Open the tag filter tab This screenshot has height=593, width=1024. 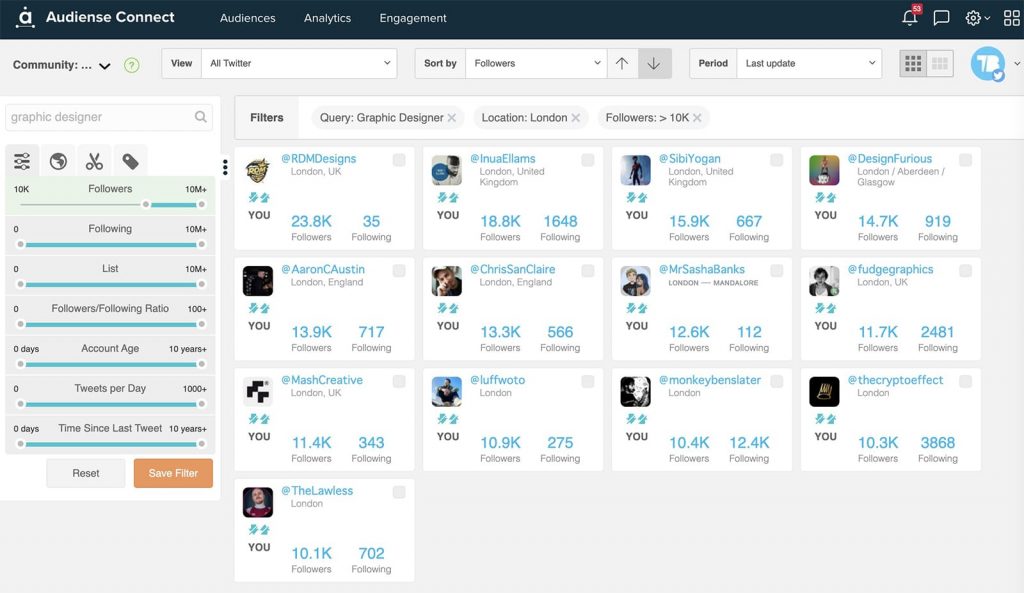(x=130, y=161)
